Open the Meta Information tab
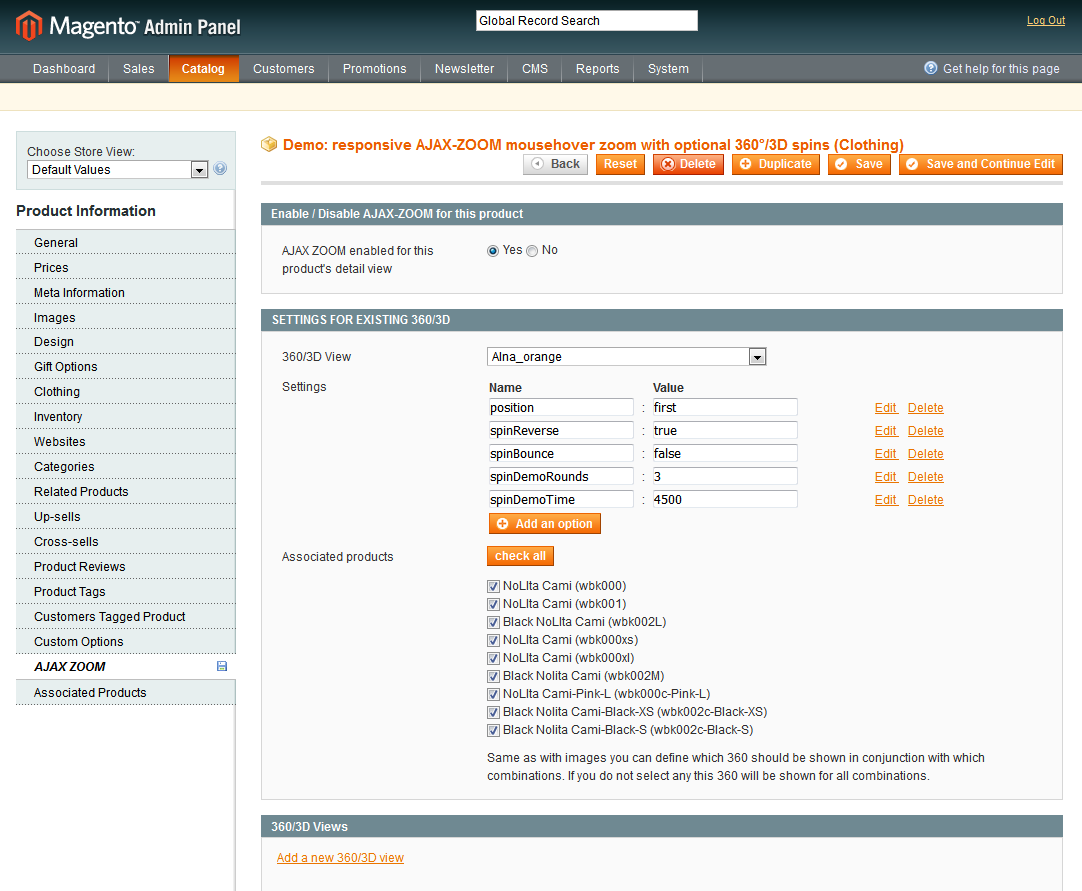 (126, 293)
